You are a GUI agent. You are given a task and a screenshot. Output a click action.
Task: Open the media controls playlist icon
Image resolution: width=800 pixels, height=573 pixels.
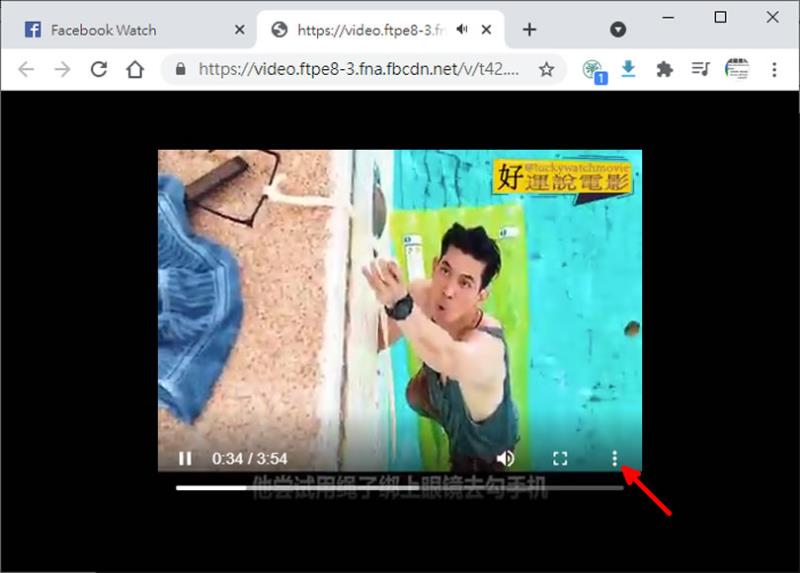click(701, 69)
